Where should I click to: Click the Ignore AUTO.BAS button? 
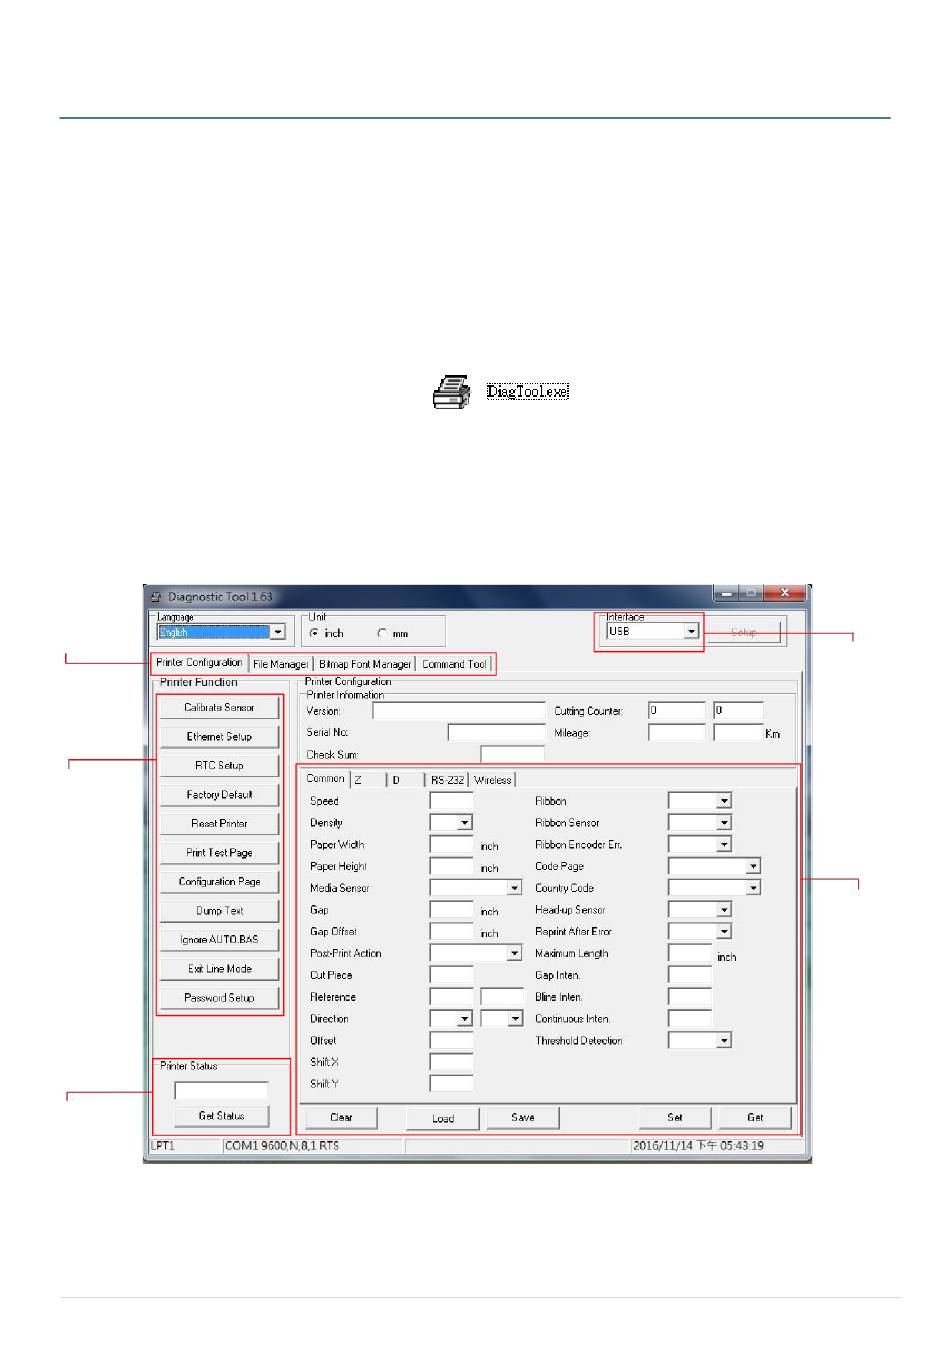[219, 940]
